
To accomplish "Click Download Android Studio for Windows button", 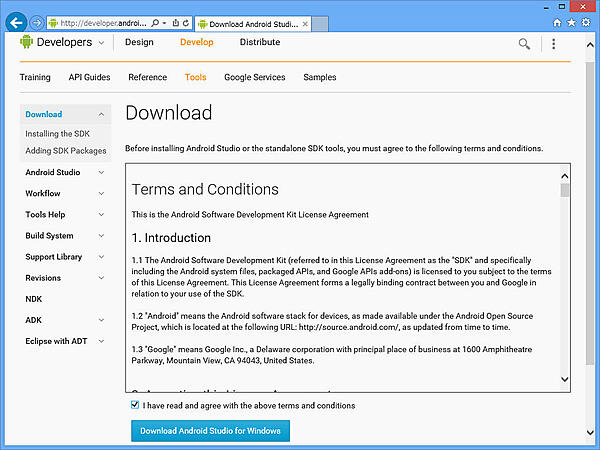I will pyautogui.click(x=210, y=431).
